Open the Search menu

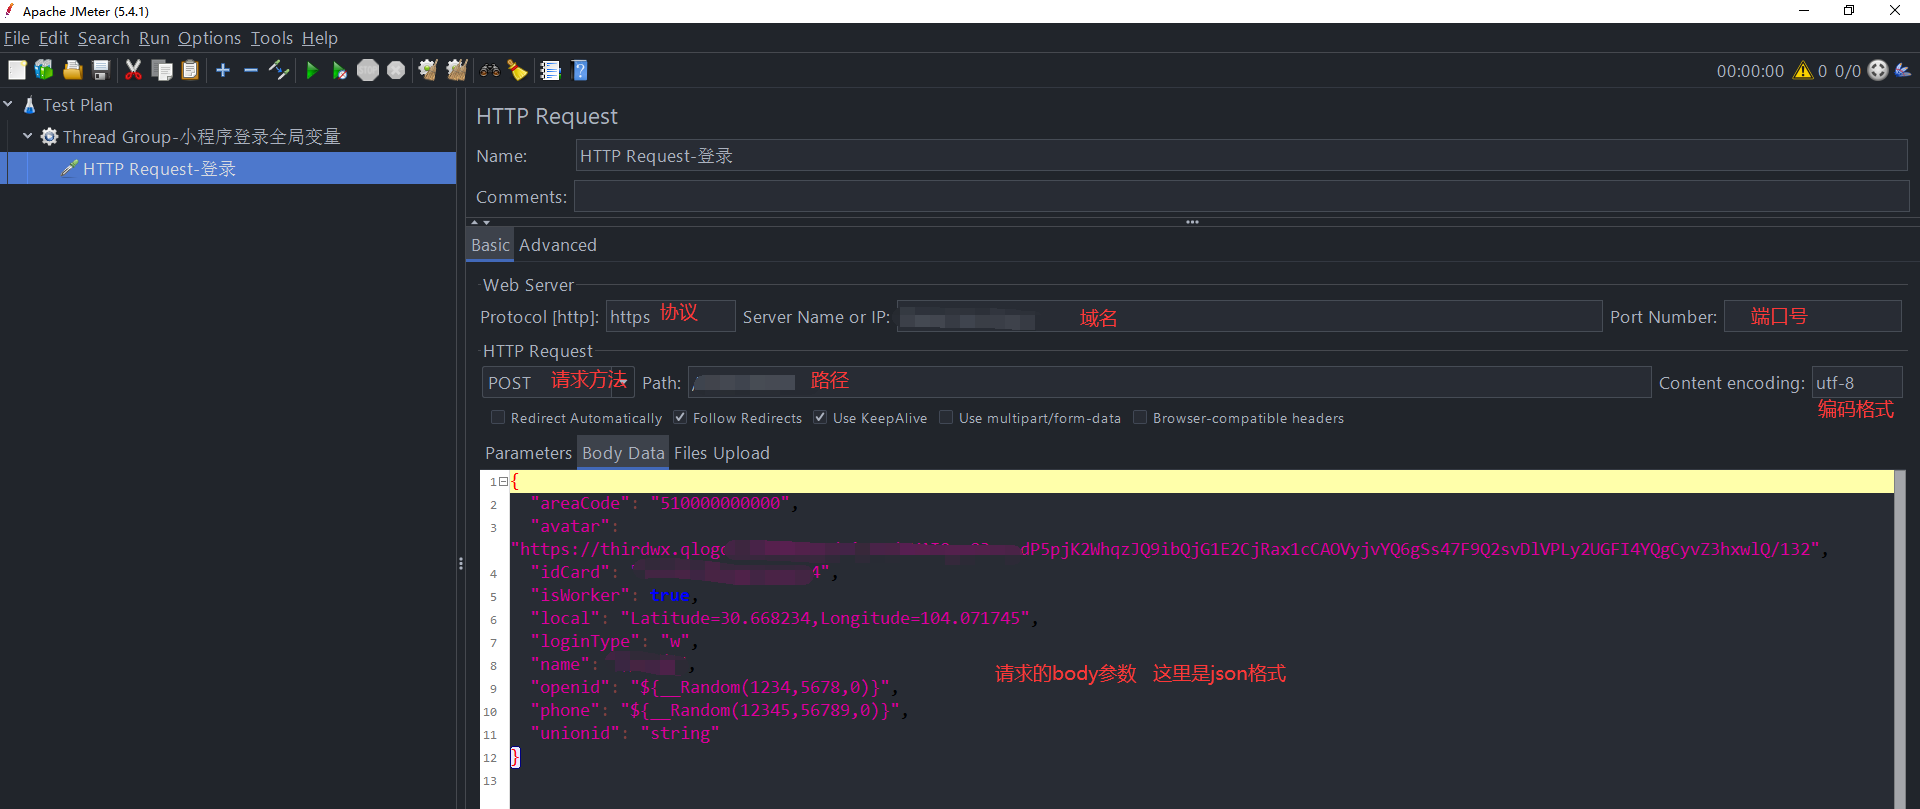(104, 38)
